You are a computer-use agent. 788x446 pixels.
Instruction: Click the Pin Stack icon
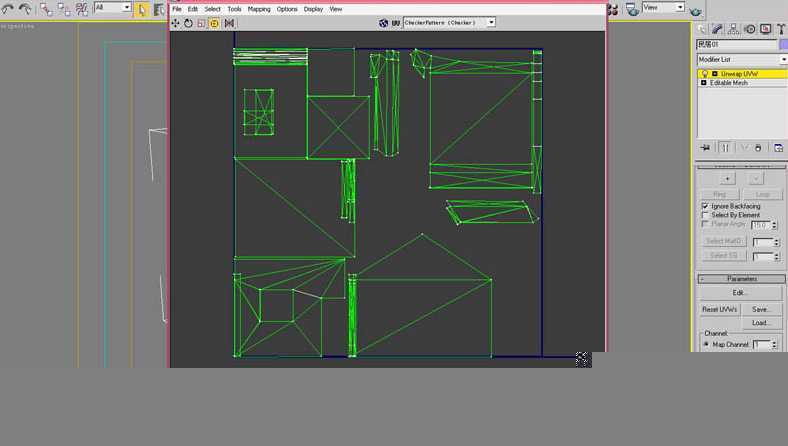click(x=706, y=147)
